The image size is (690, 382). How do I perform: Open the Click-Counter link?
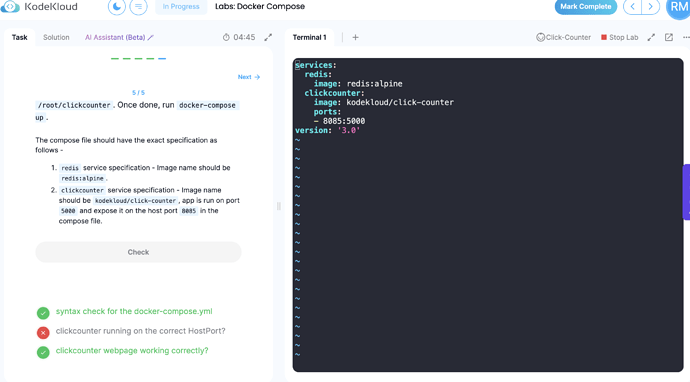pos(563,37)
